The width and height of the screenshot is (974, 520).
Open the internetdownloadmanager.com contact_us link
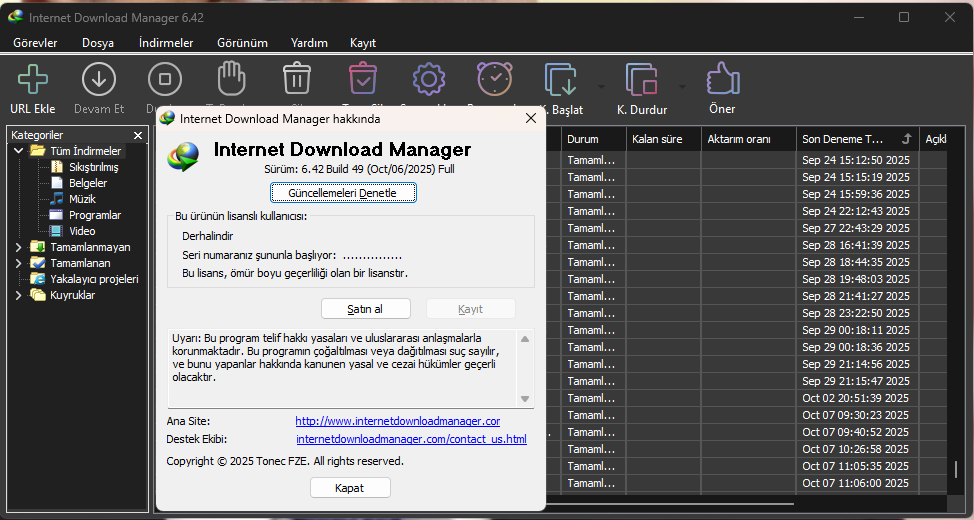(x=411, y=439)
